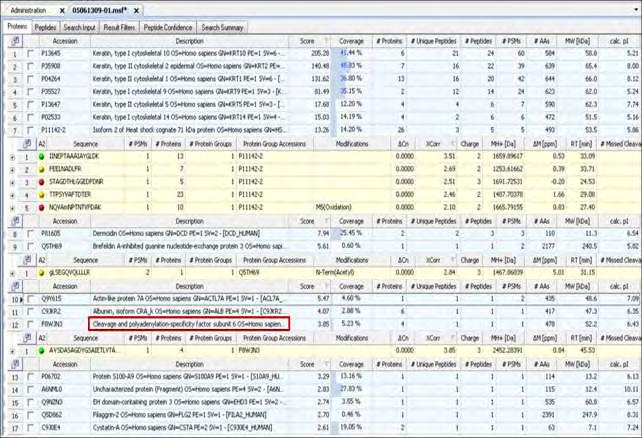
Task: Click green confidence dot of AYSDASAGDYGSAIETLVTA peptide
Action: click(x=41, y=351)
